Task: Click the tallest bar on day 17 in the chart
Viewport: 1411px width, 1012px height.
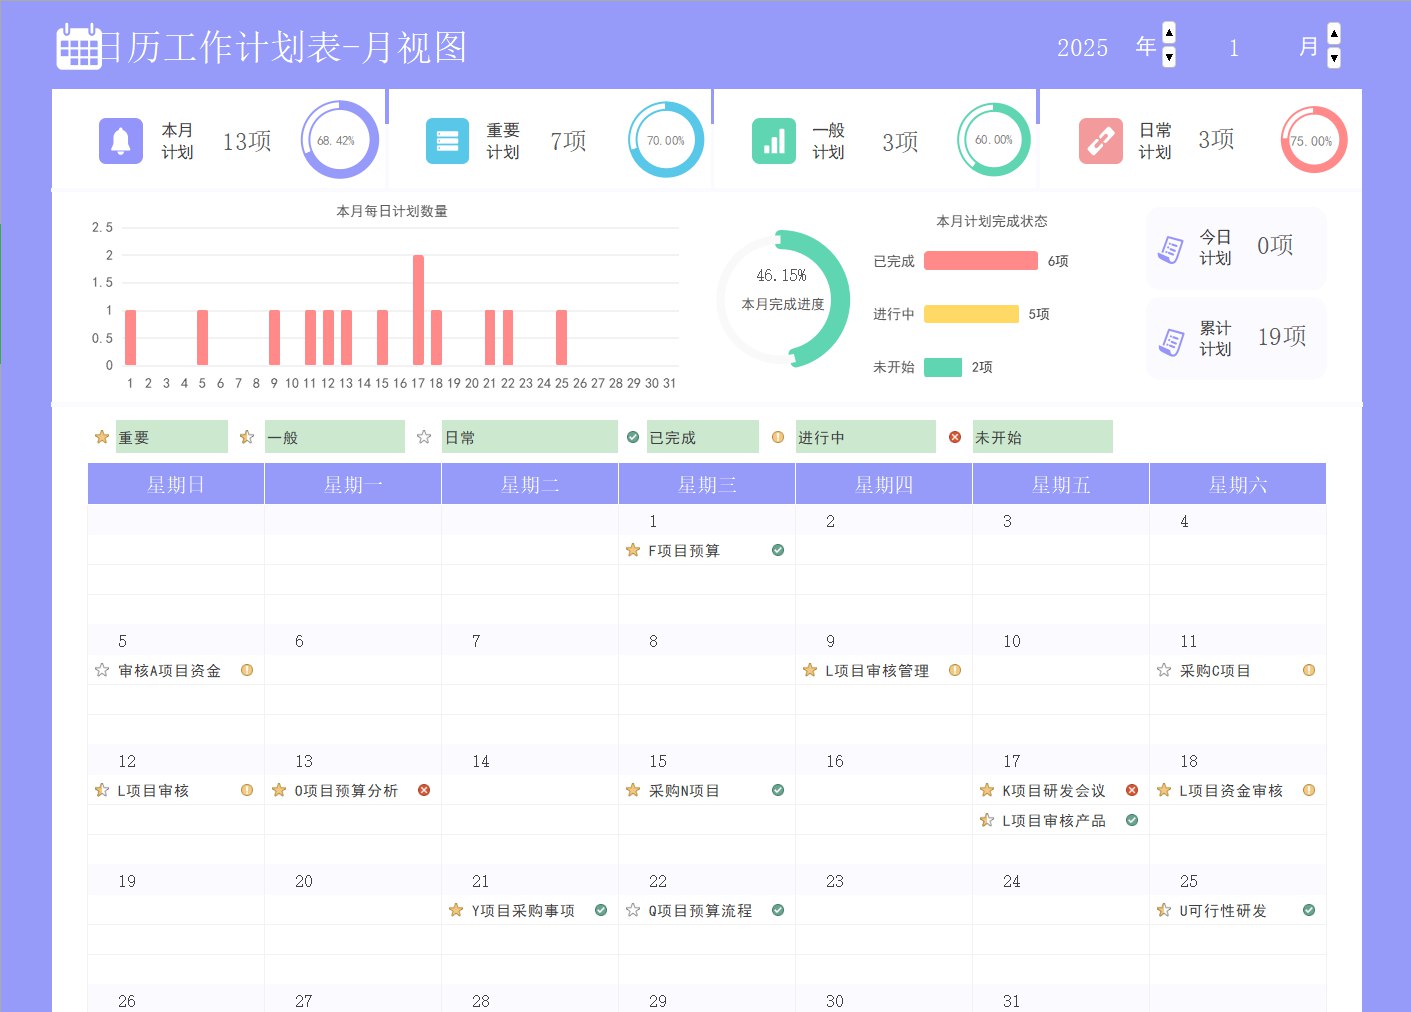Action: tap(417, 310)
